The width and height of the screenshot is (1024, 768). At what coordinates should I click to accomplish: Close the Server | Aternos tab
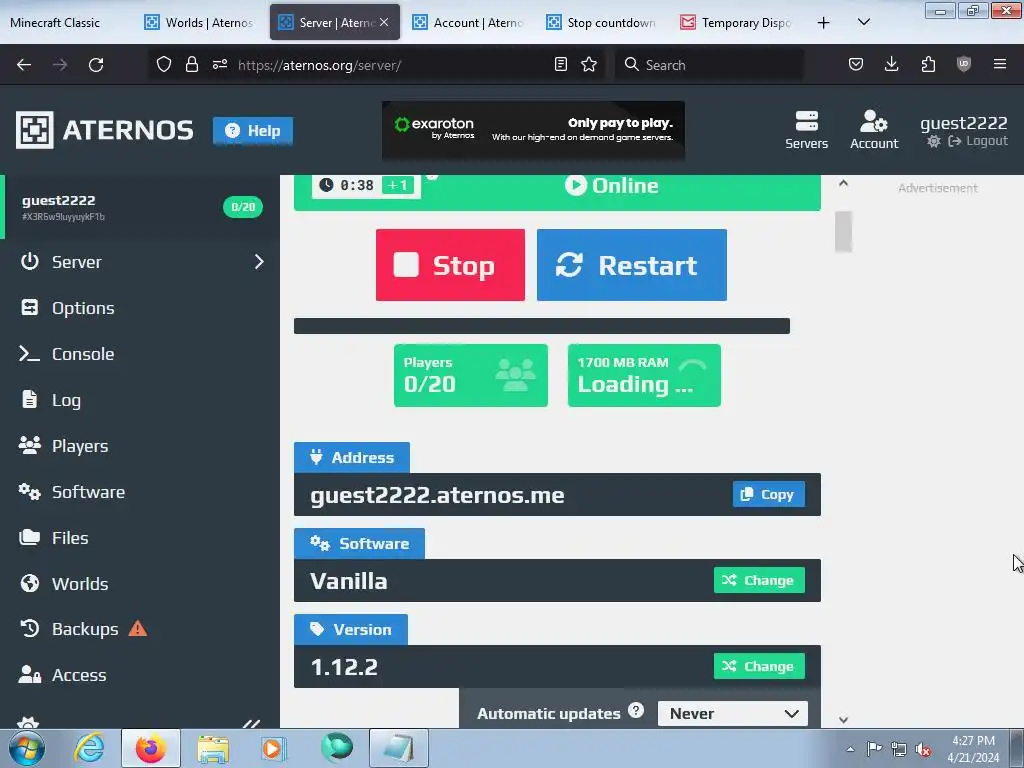[x=384, y=22]
